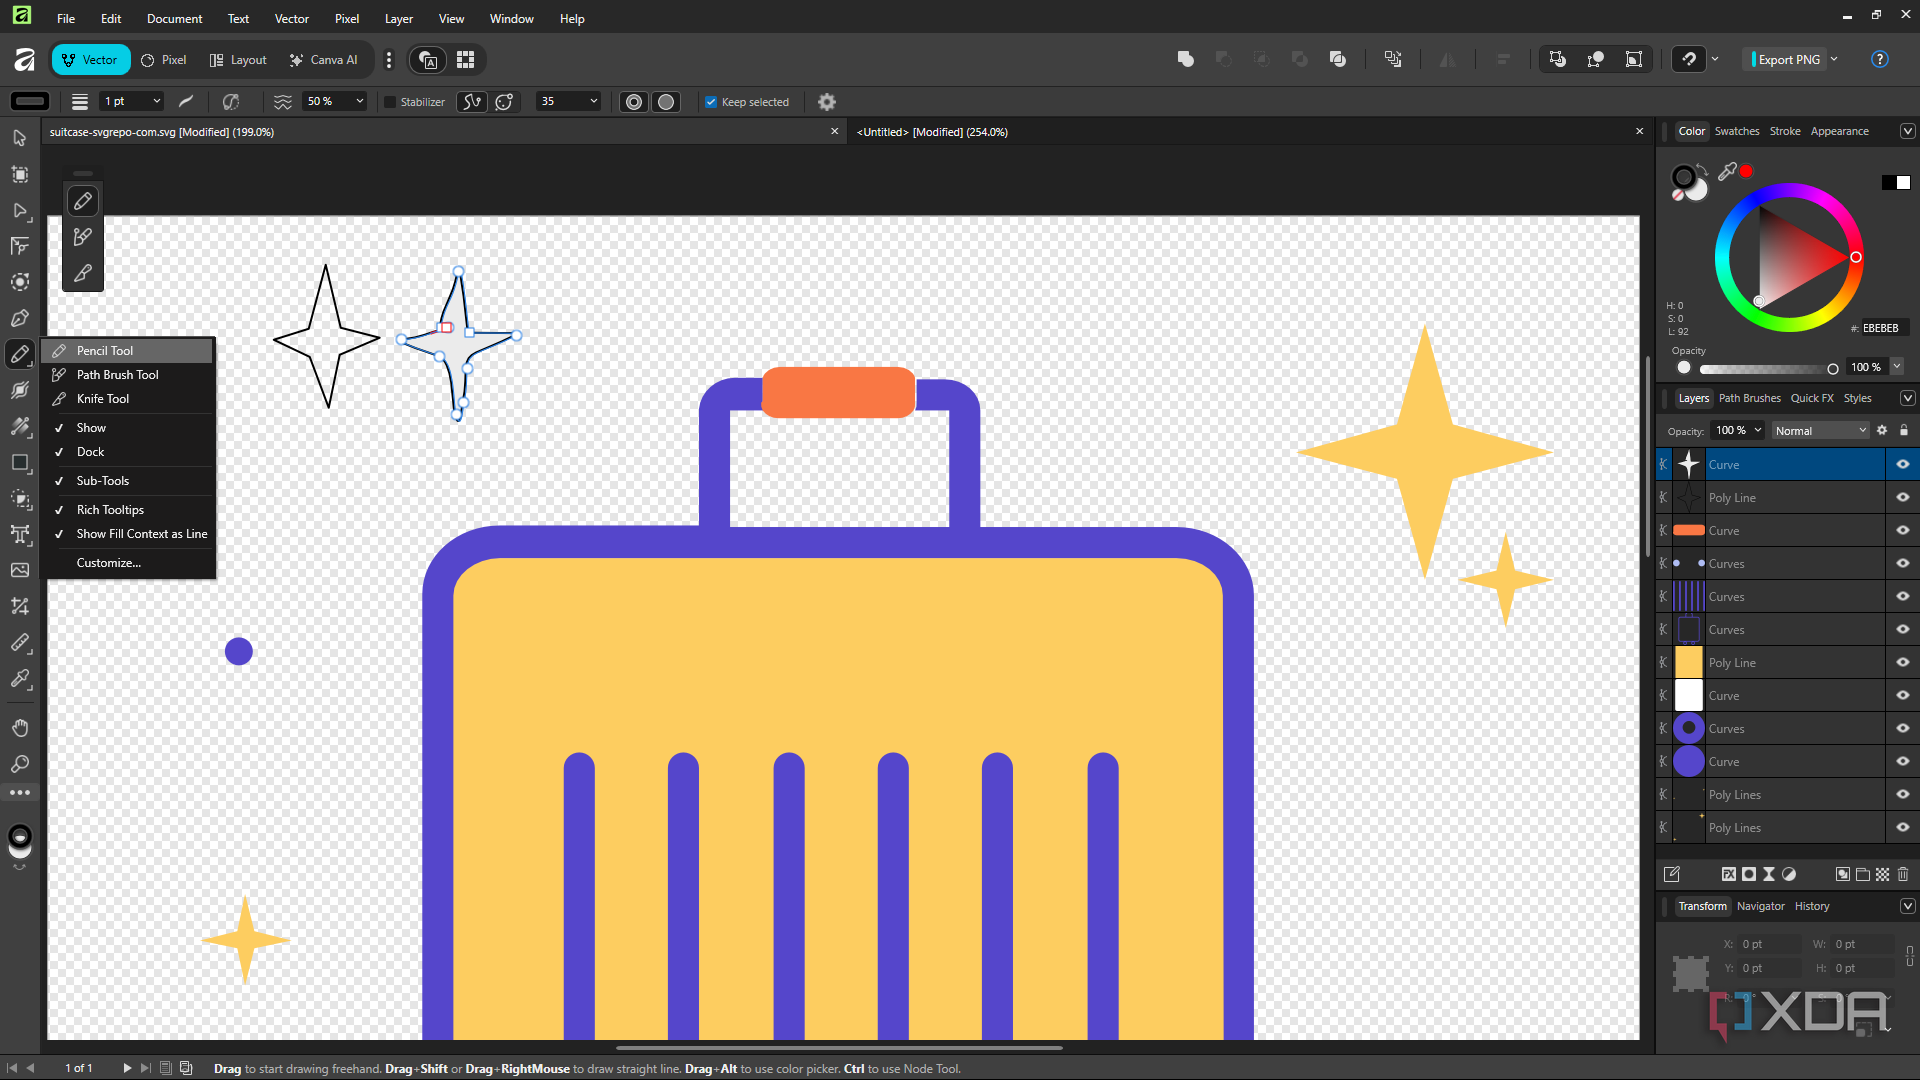This screenshot has height=1080, width=1920.
Task: Open the Normal blend mode dropdown
Action: click(x=1820, y=431)
